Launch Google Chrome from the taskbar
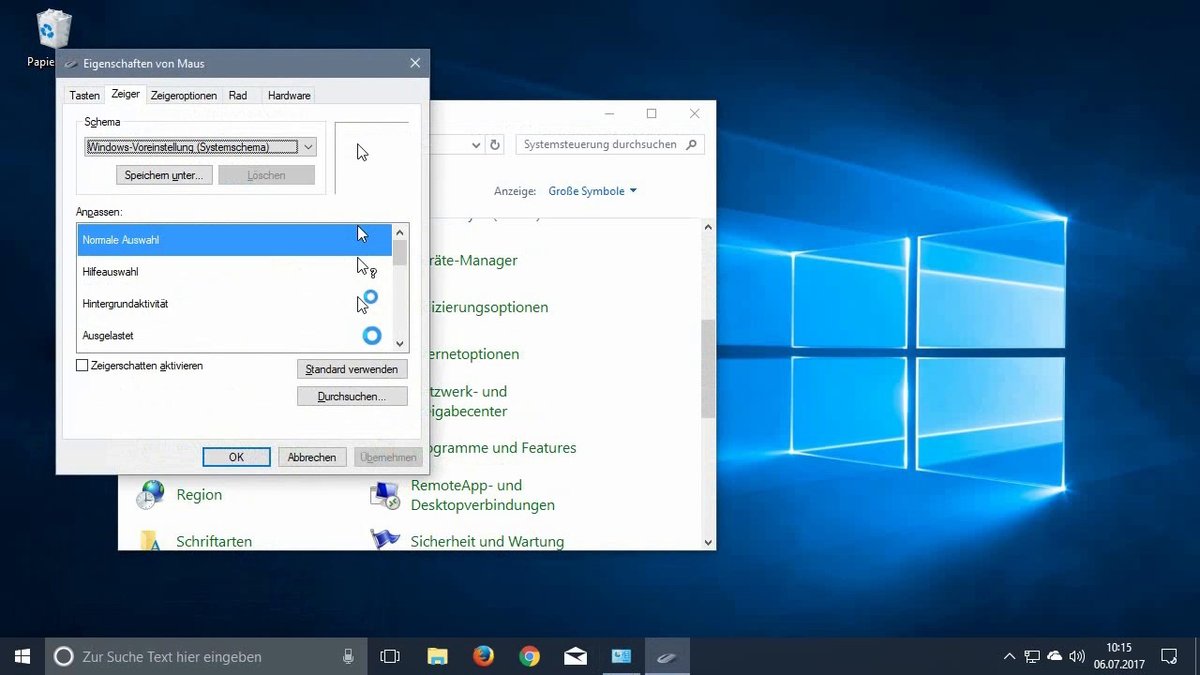1200x675 pixels. 529,656
